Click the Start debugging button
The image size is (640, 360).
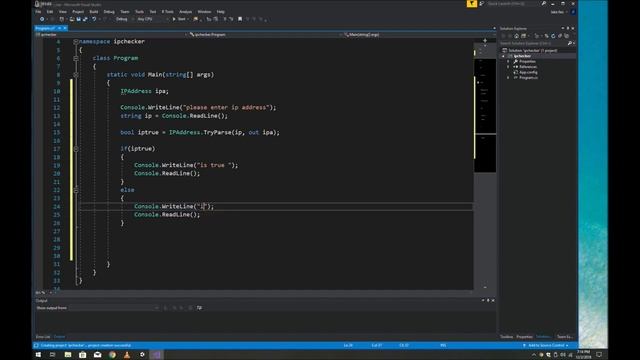pyautogui.click(x=180, y=19)
